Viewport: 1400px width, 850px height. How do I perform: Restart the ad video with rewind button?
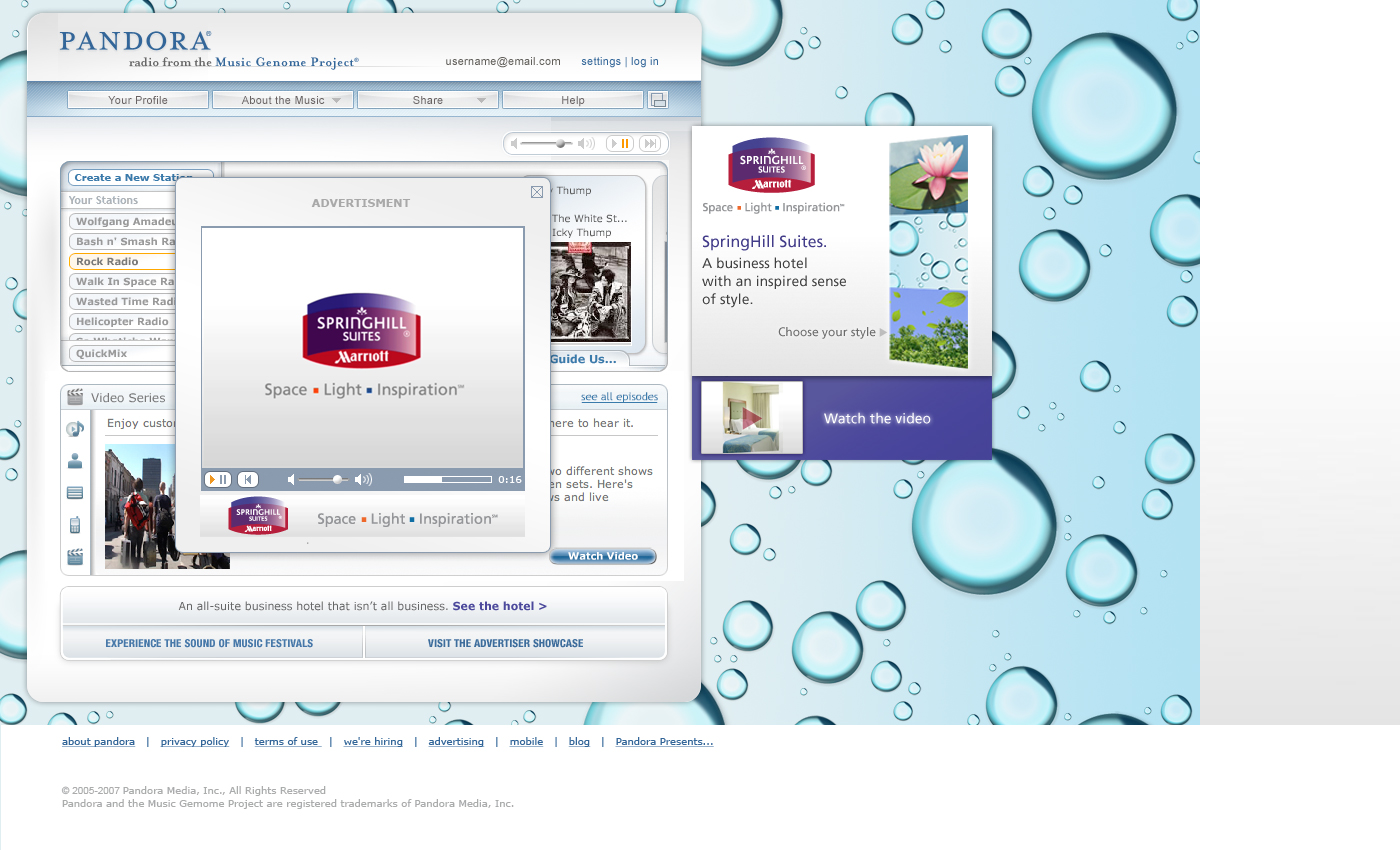pyautogui.click(x=248, y=480)
